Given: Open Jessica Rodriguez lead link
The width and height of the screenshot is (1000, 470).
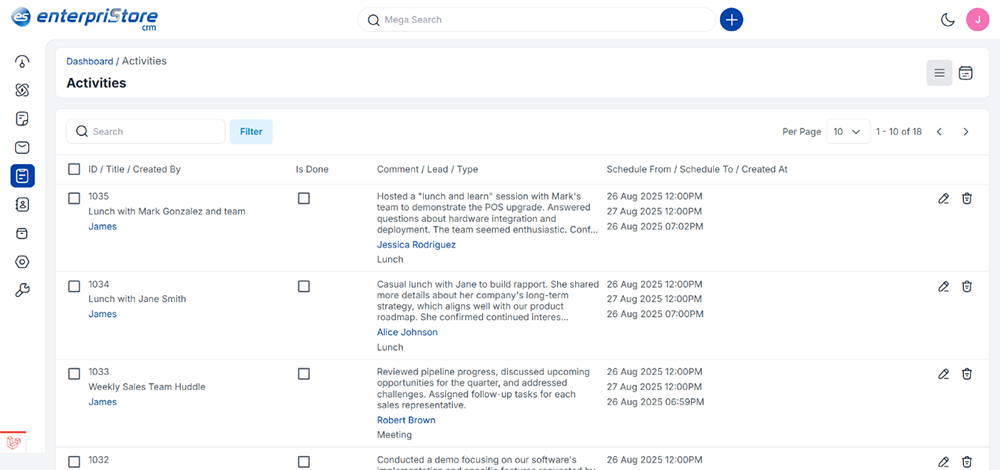Looking at the screenshot, I should point(416,244).
